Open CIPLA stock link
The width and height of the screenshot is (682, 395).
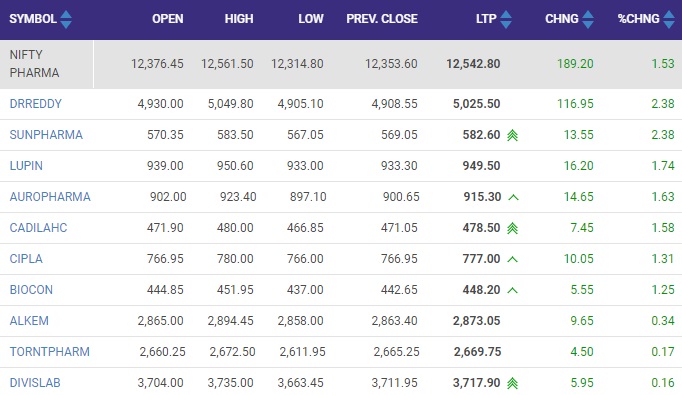pos(26,259)
